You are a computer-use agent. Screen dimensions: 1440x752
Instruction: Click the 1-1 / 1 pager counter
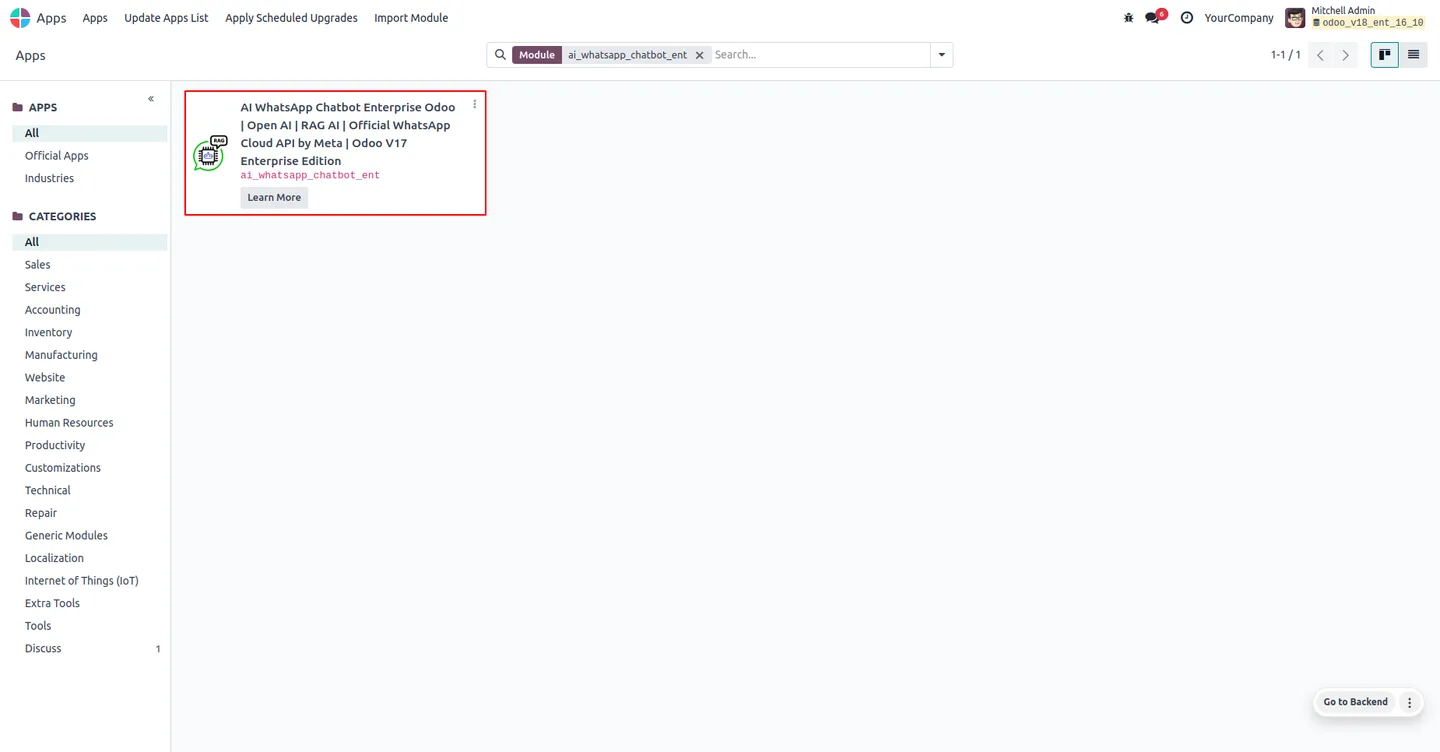pyautogui.click(x=1285, y=55)
